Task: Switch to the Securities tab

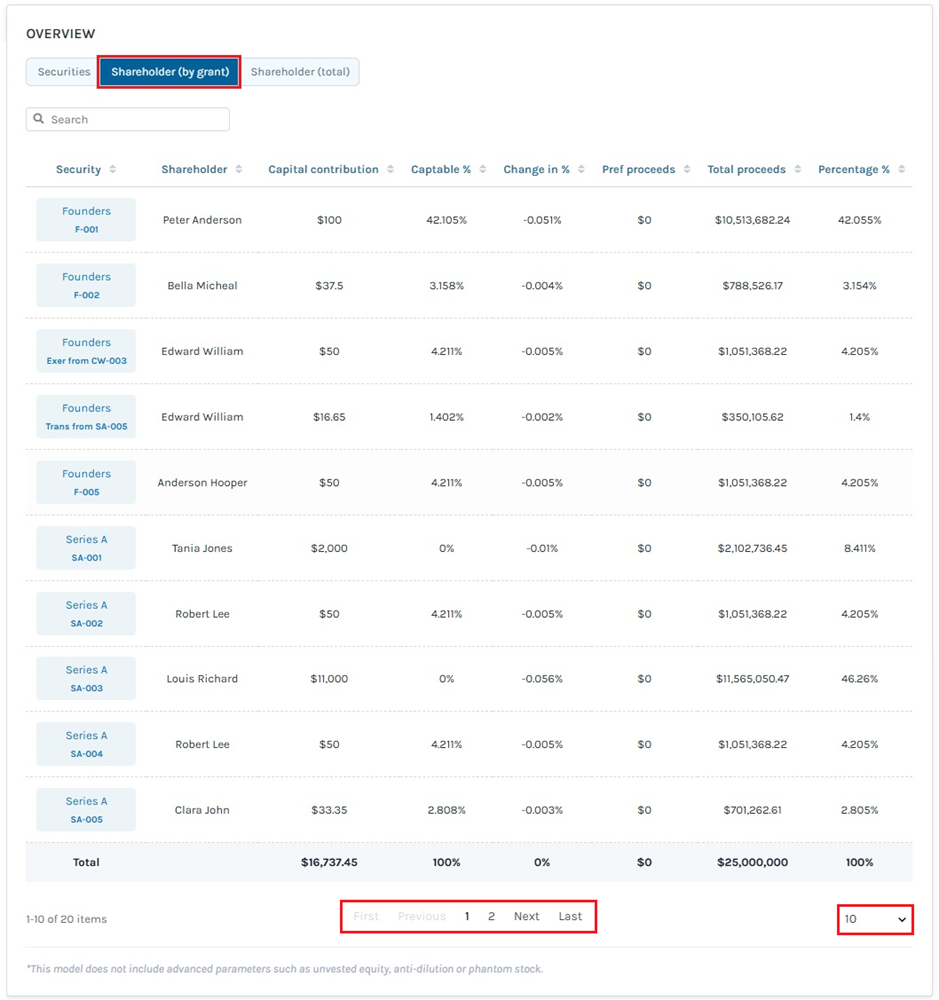Action: (x=64, y=72)
